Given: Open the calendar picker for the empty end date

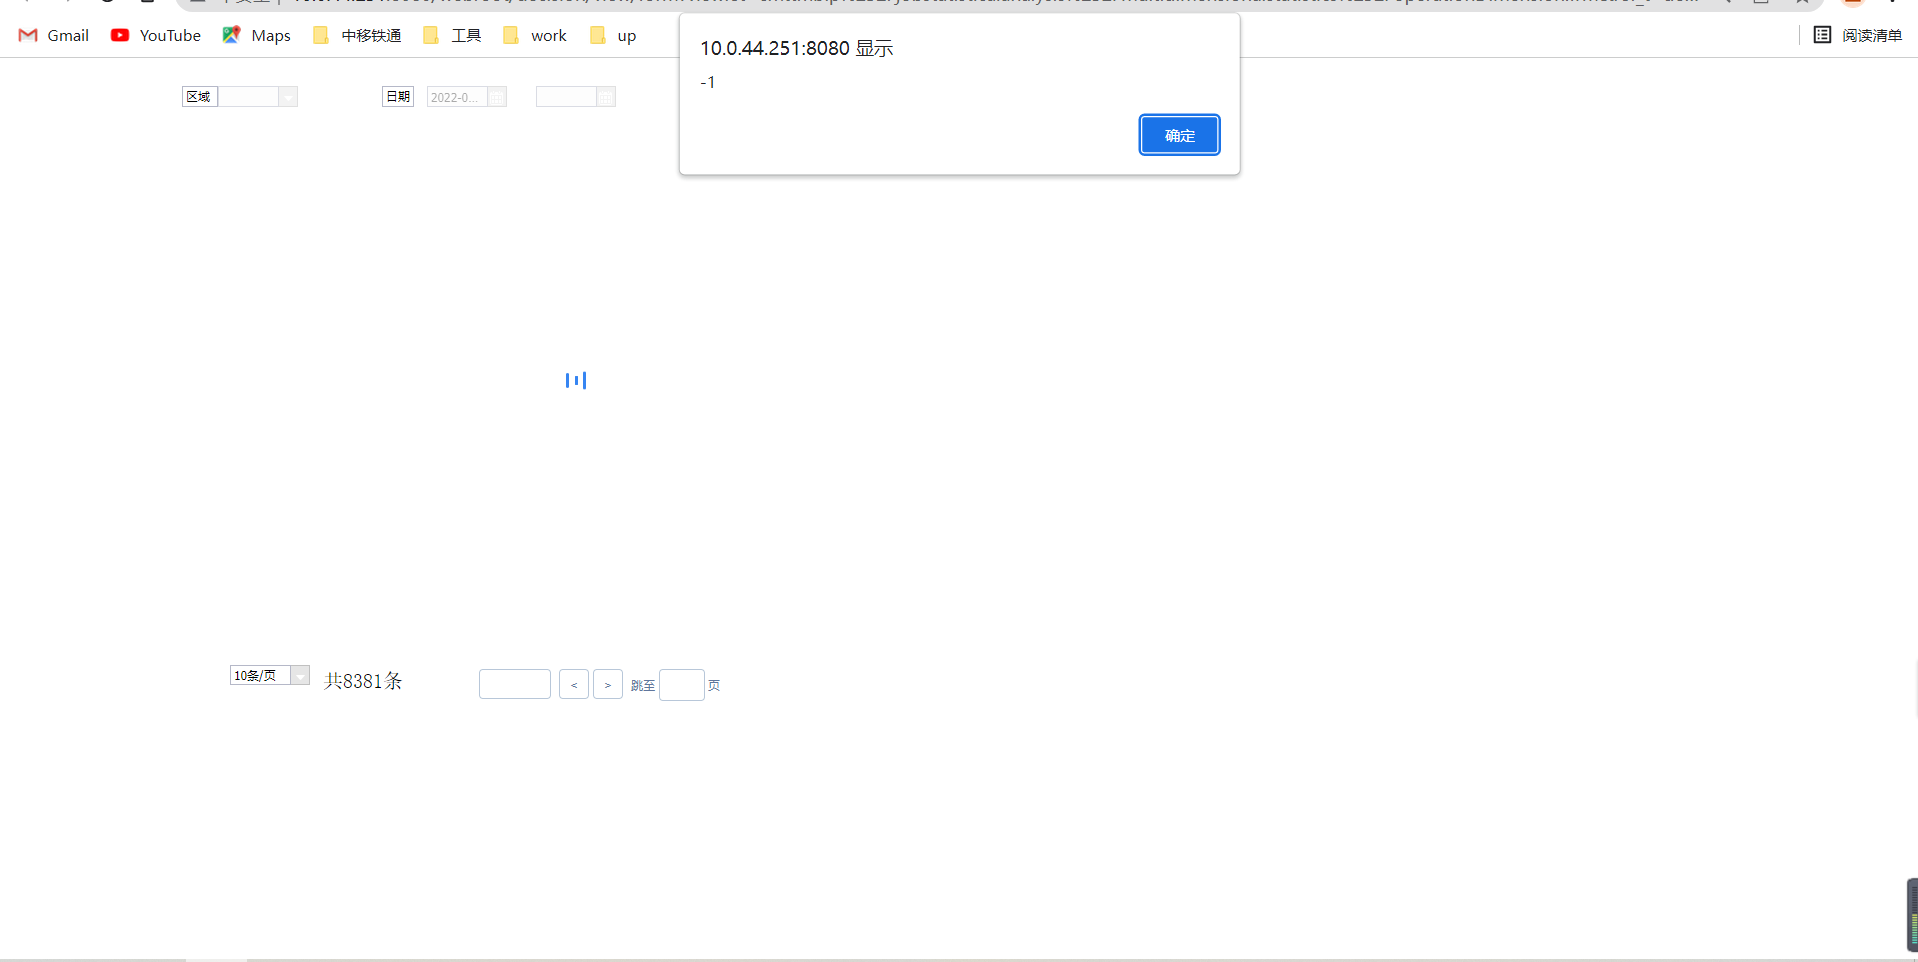Looking at the screenshot, I should click(606, 97).
